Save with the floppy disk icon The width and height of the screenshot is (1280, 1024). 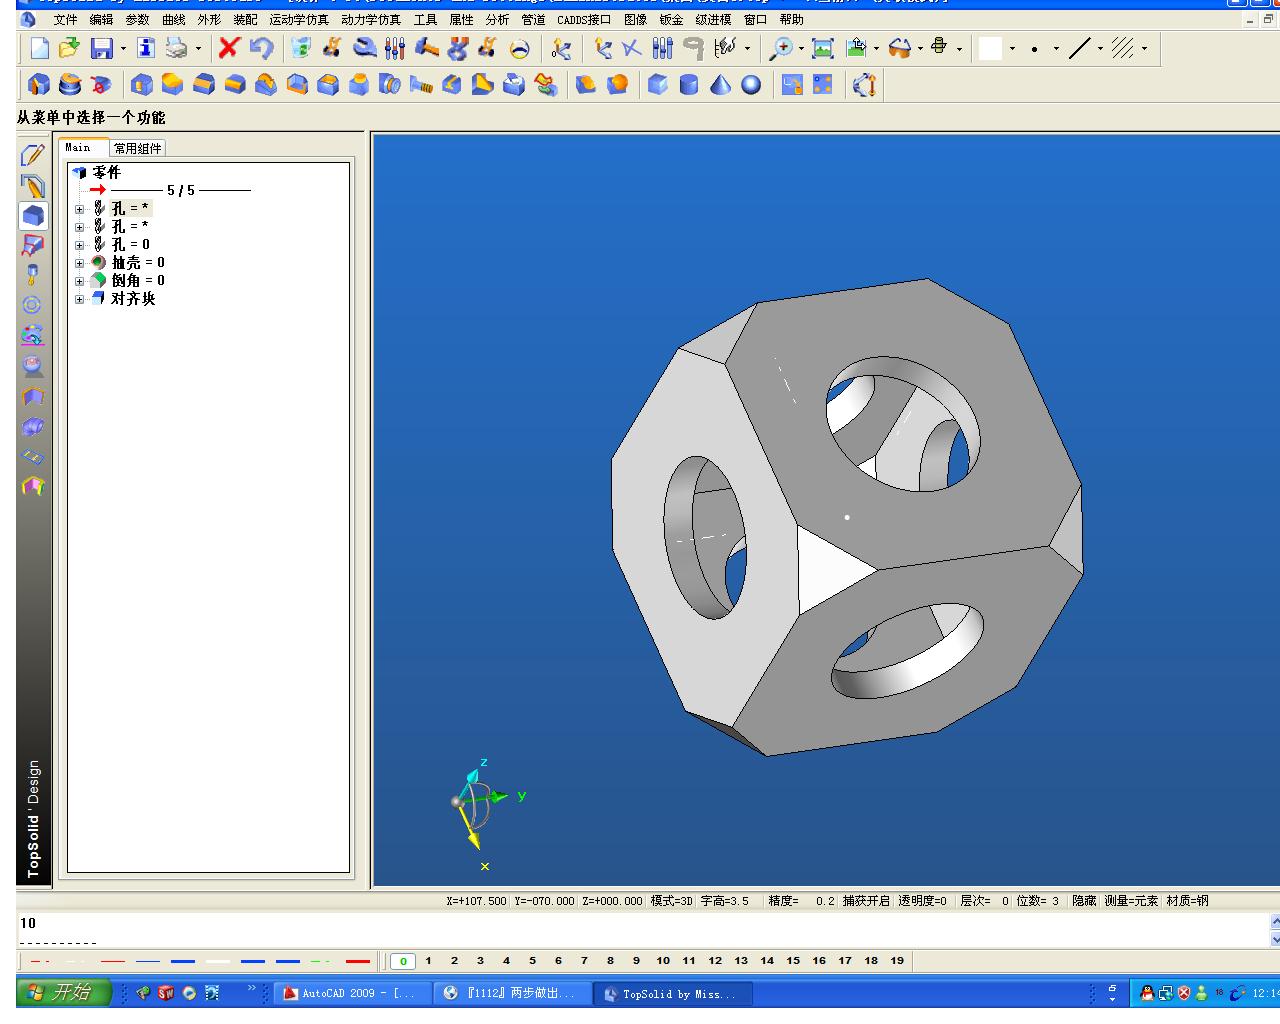(x=101, y=48)
